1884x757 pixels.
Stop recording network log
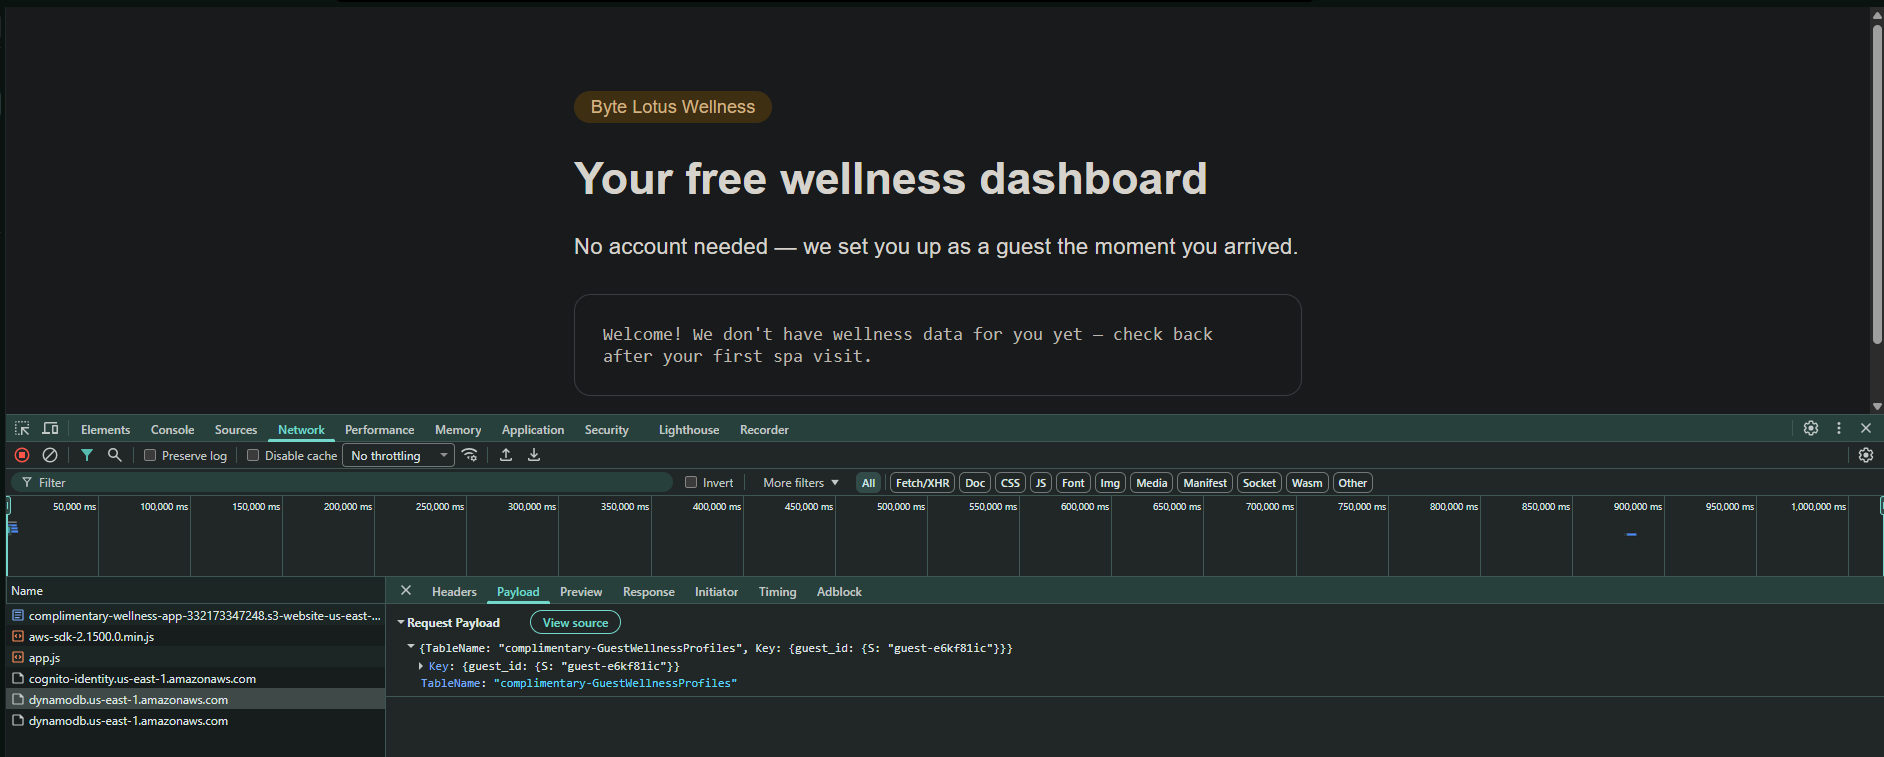pyautogui.click(x=22, y=455)
